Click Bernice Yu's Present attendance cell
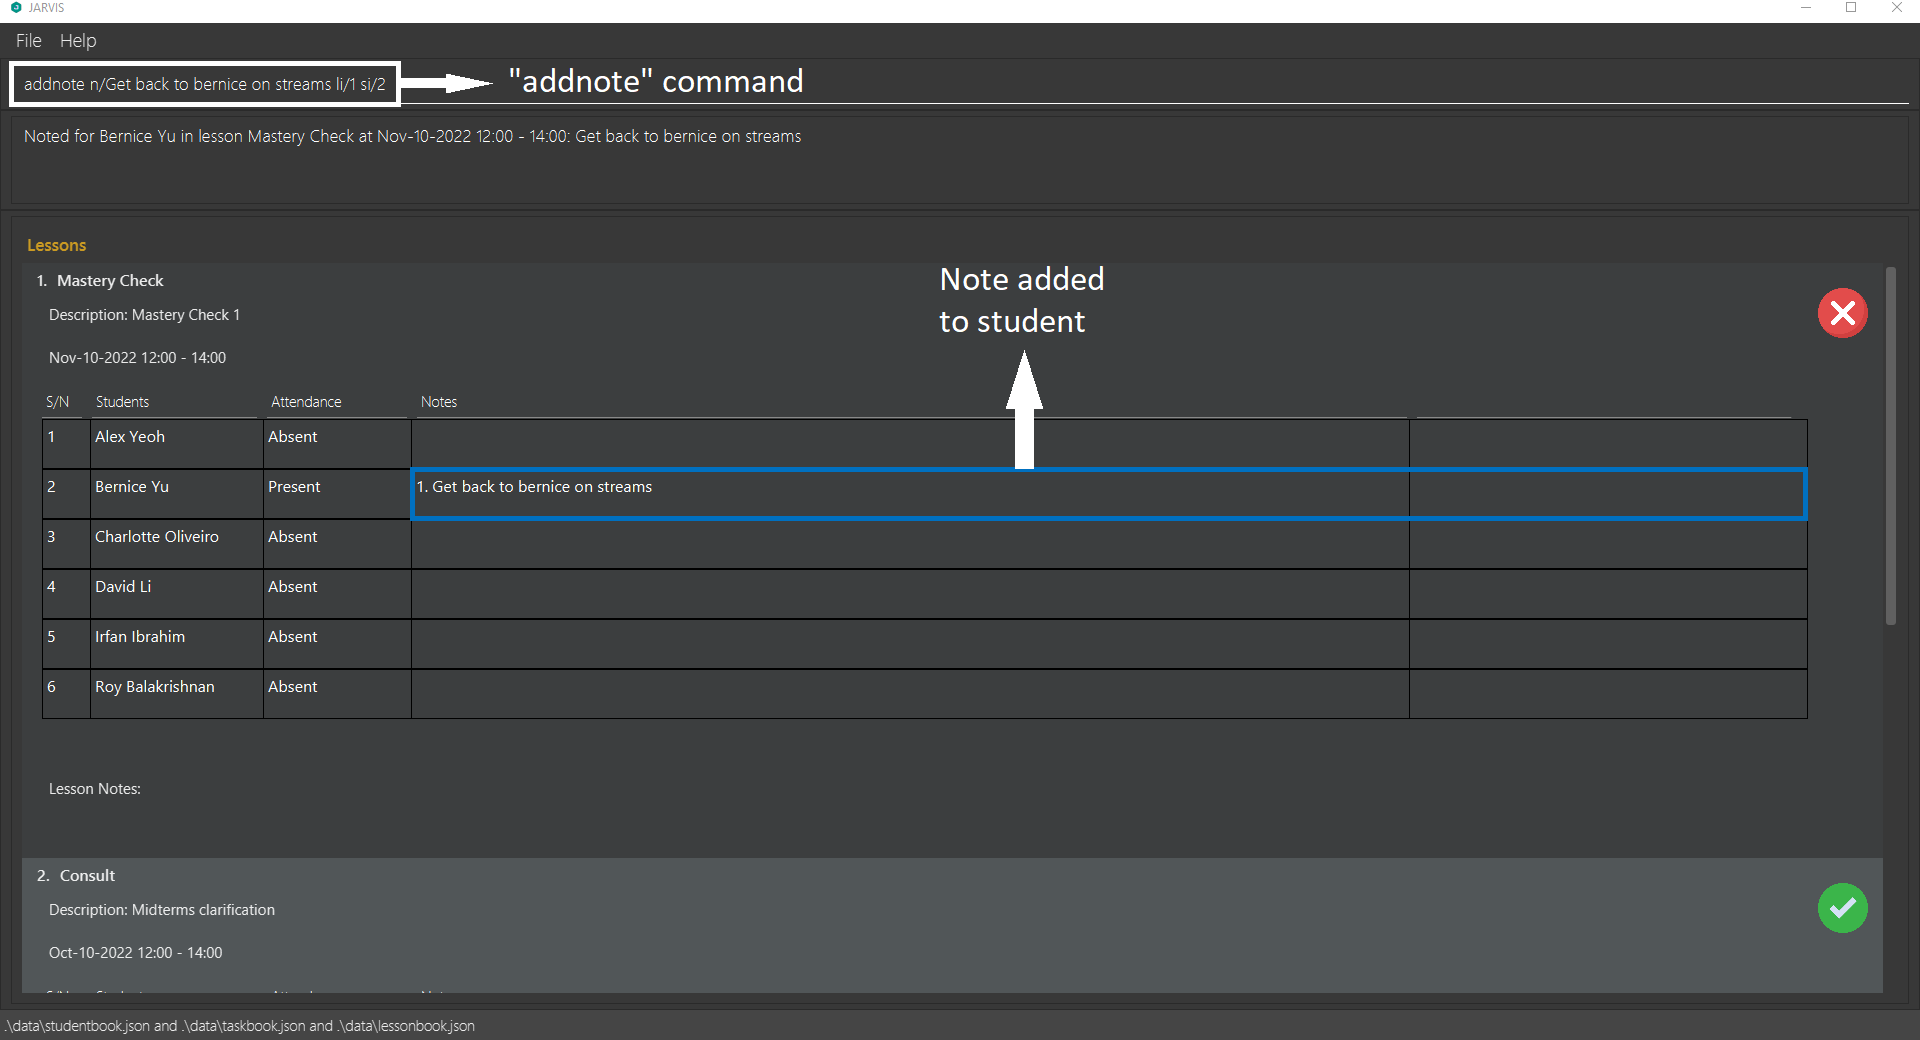 click(x=337, y=494)
